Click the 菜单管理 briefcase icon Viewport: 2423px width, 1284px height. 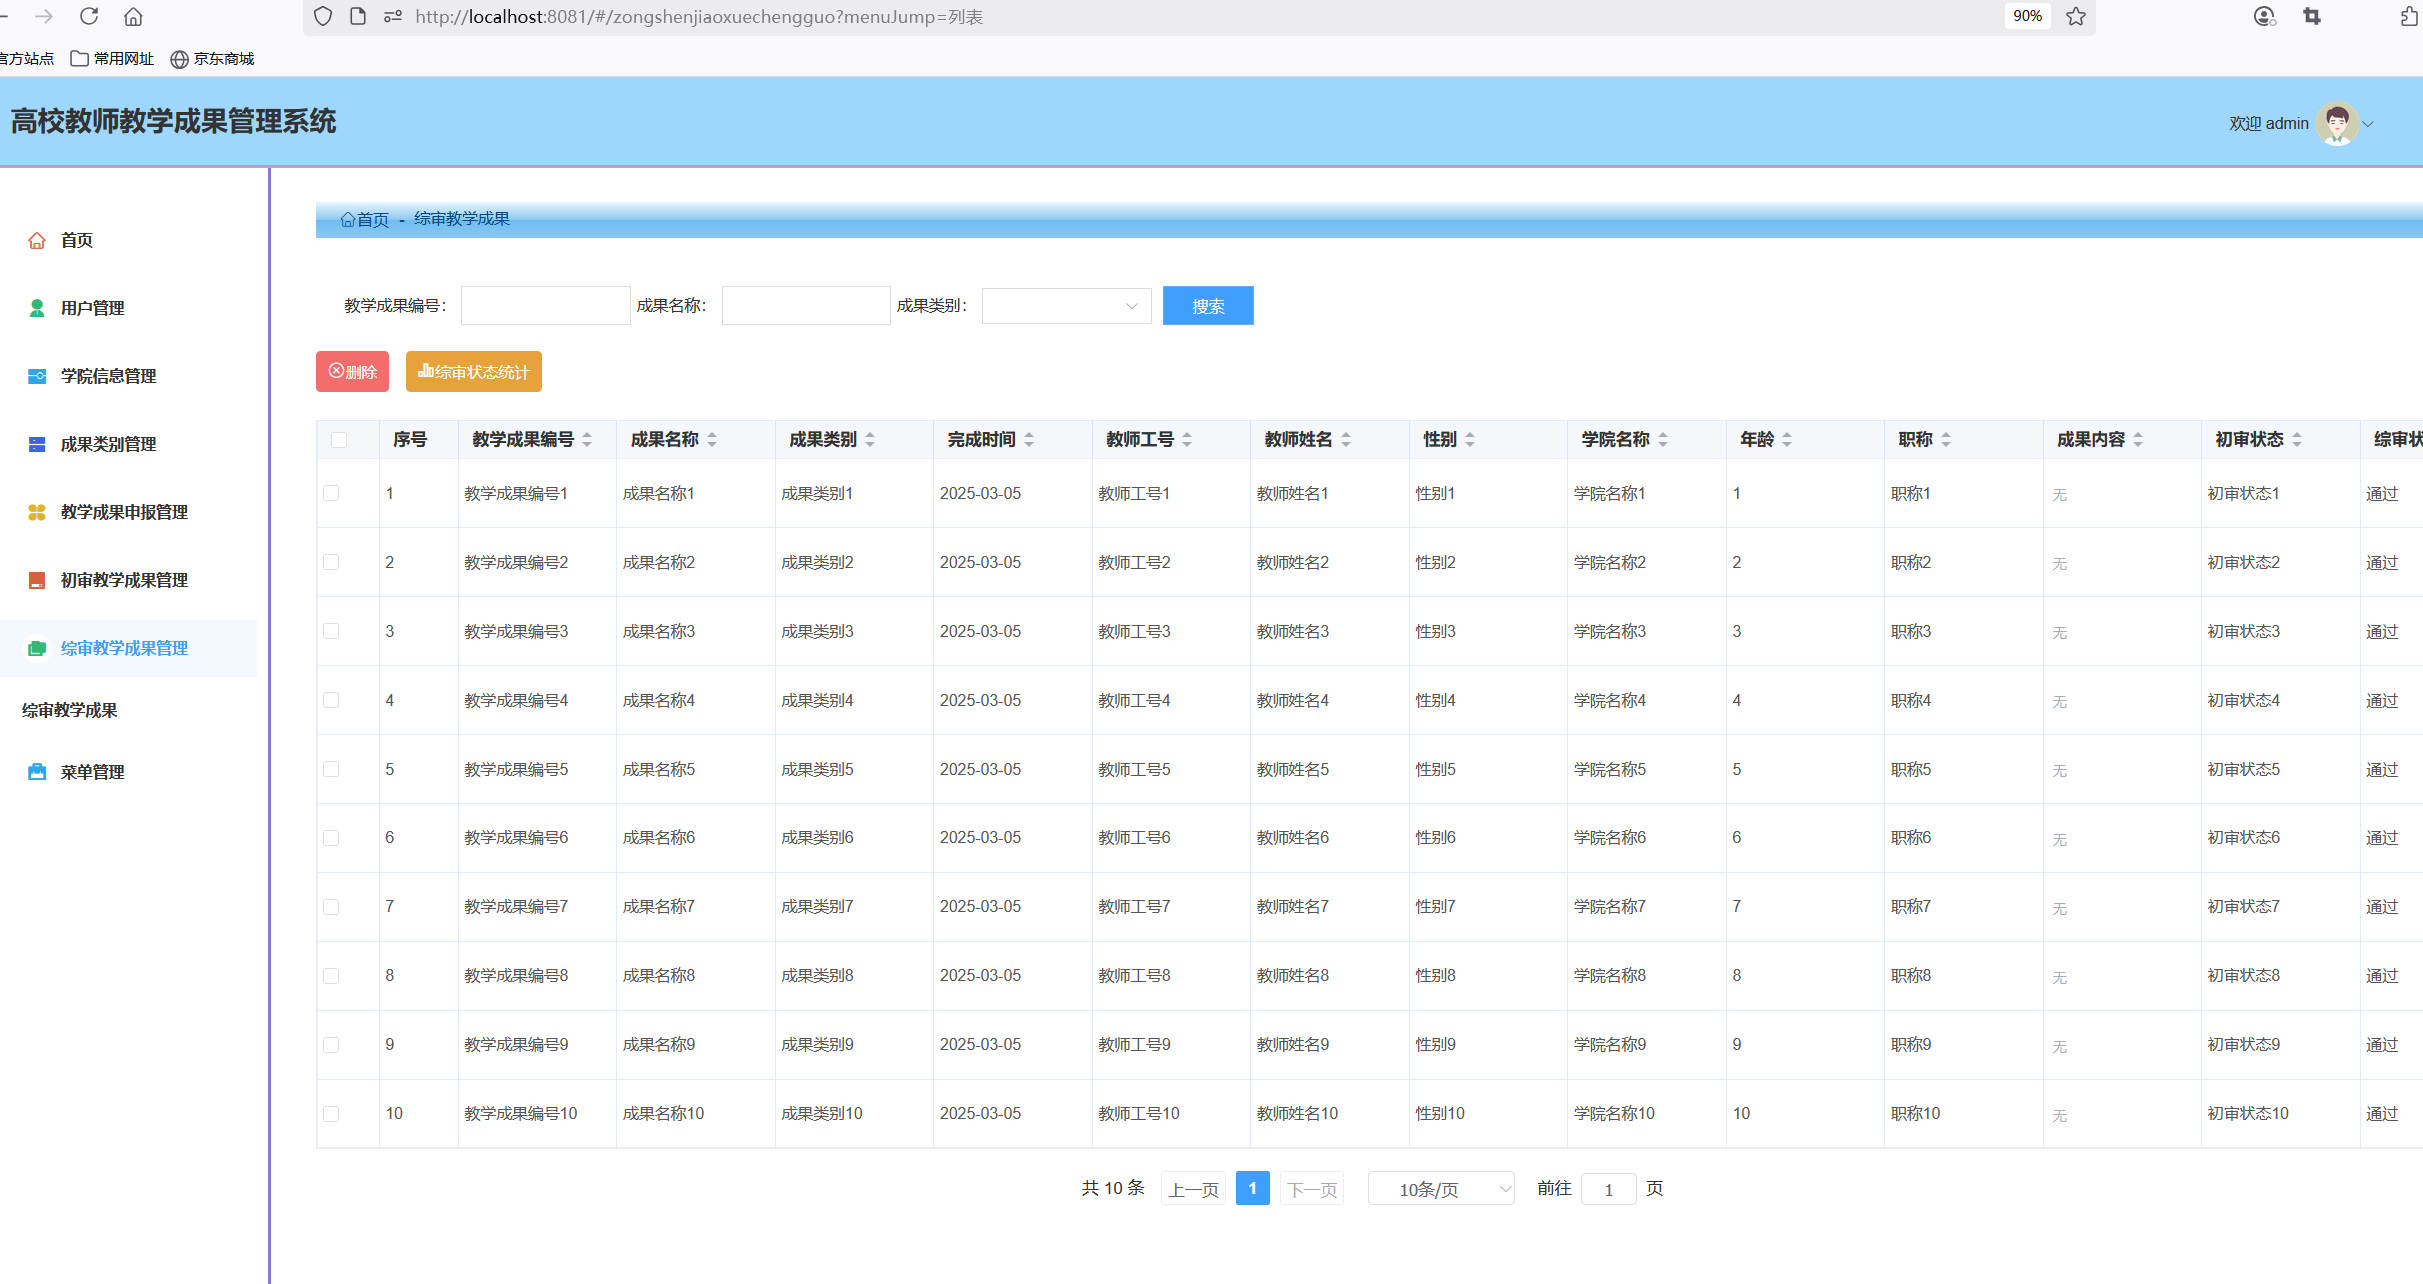coord(37,772)
